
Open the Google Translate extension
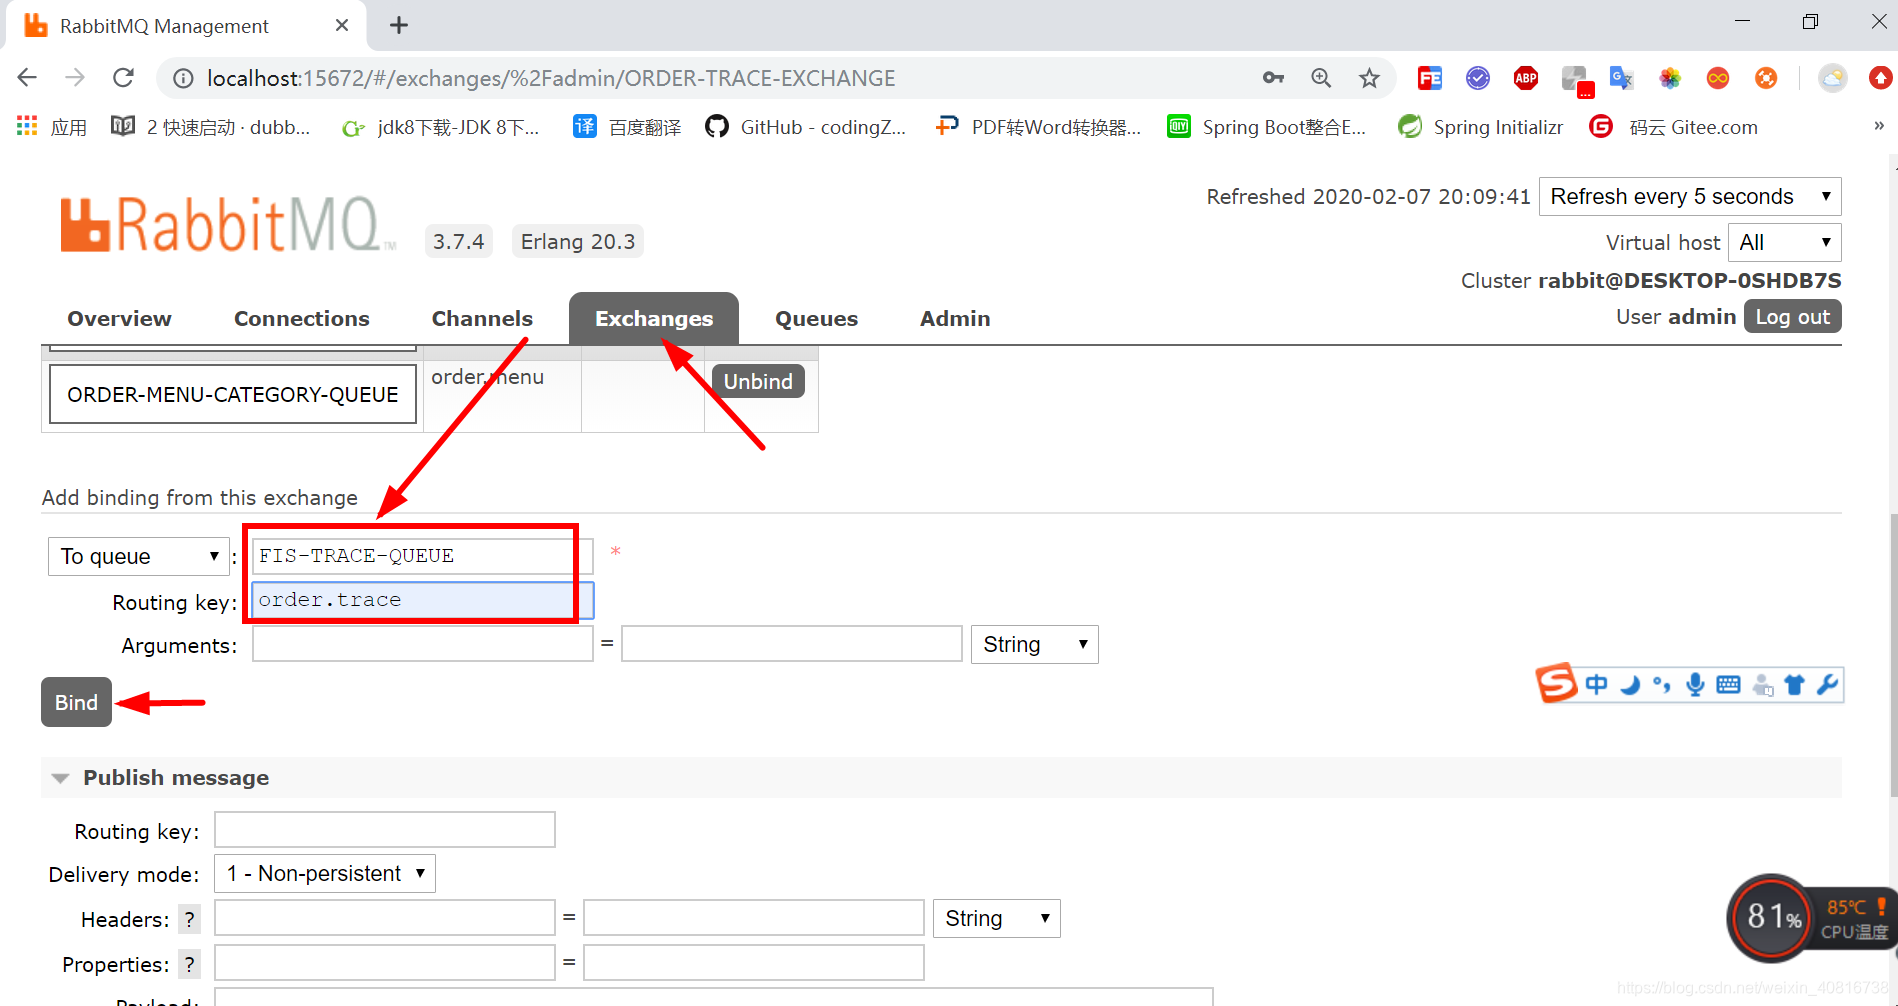(x=1621, y=78)
